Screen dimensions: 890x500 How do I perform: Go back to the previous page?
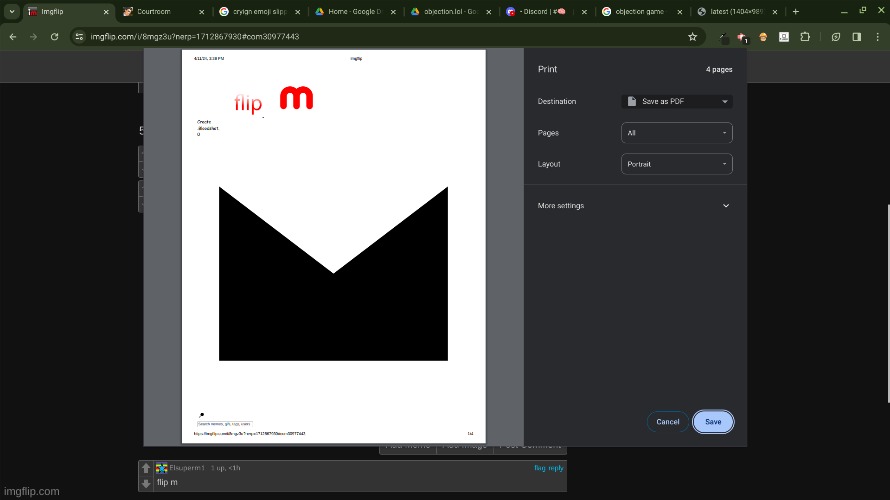pyautogui.click(x=12, y=37)
